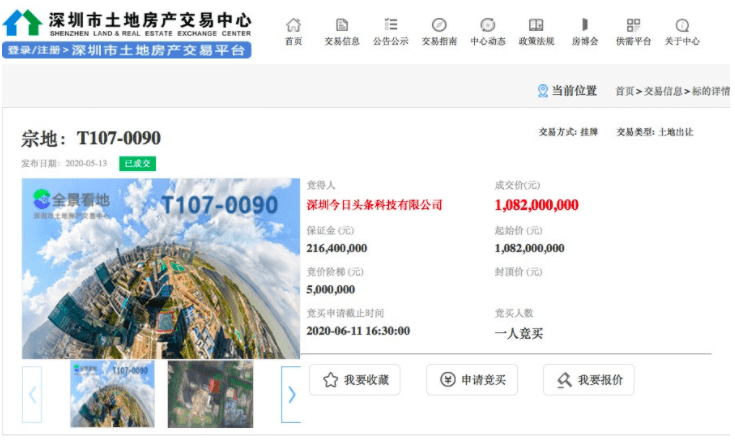735x440 pixels.
Task: Click the 我要报价 bid button
Action: click(589, 380)
